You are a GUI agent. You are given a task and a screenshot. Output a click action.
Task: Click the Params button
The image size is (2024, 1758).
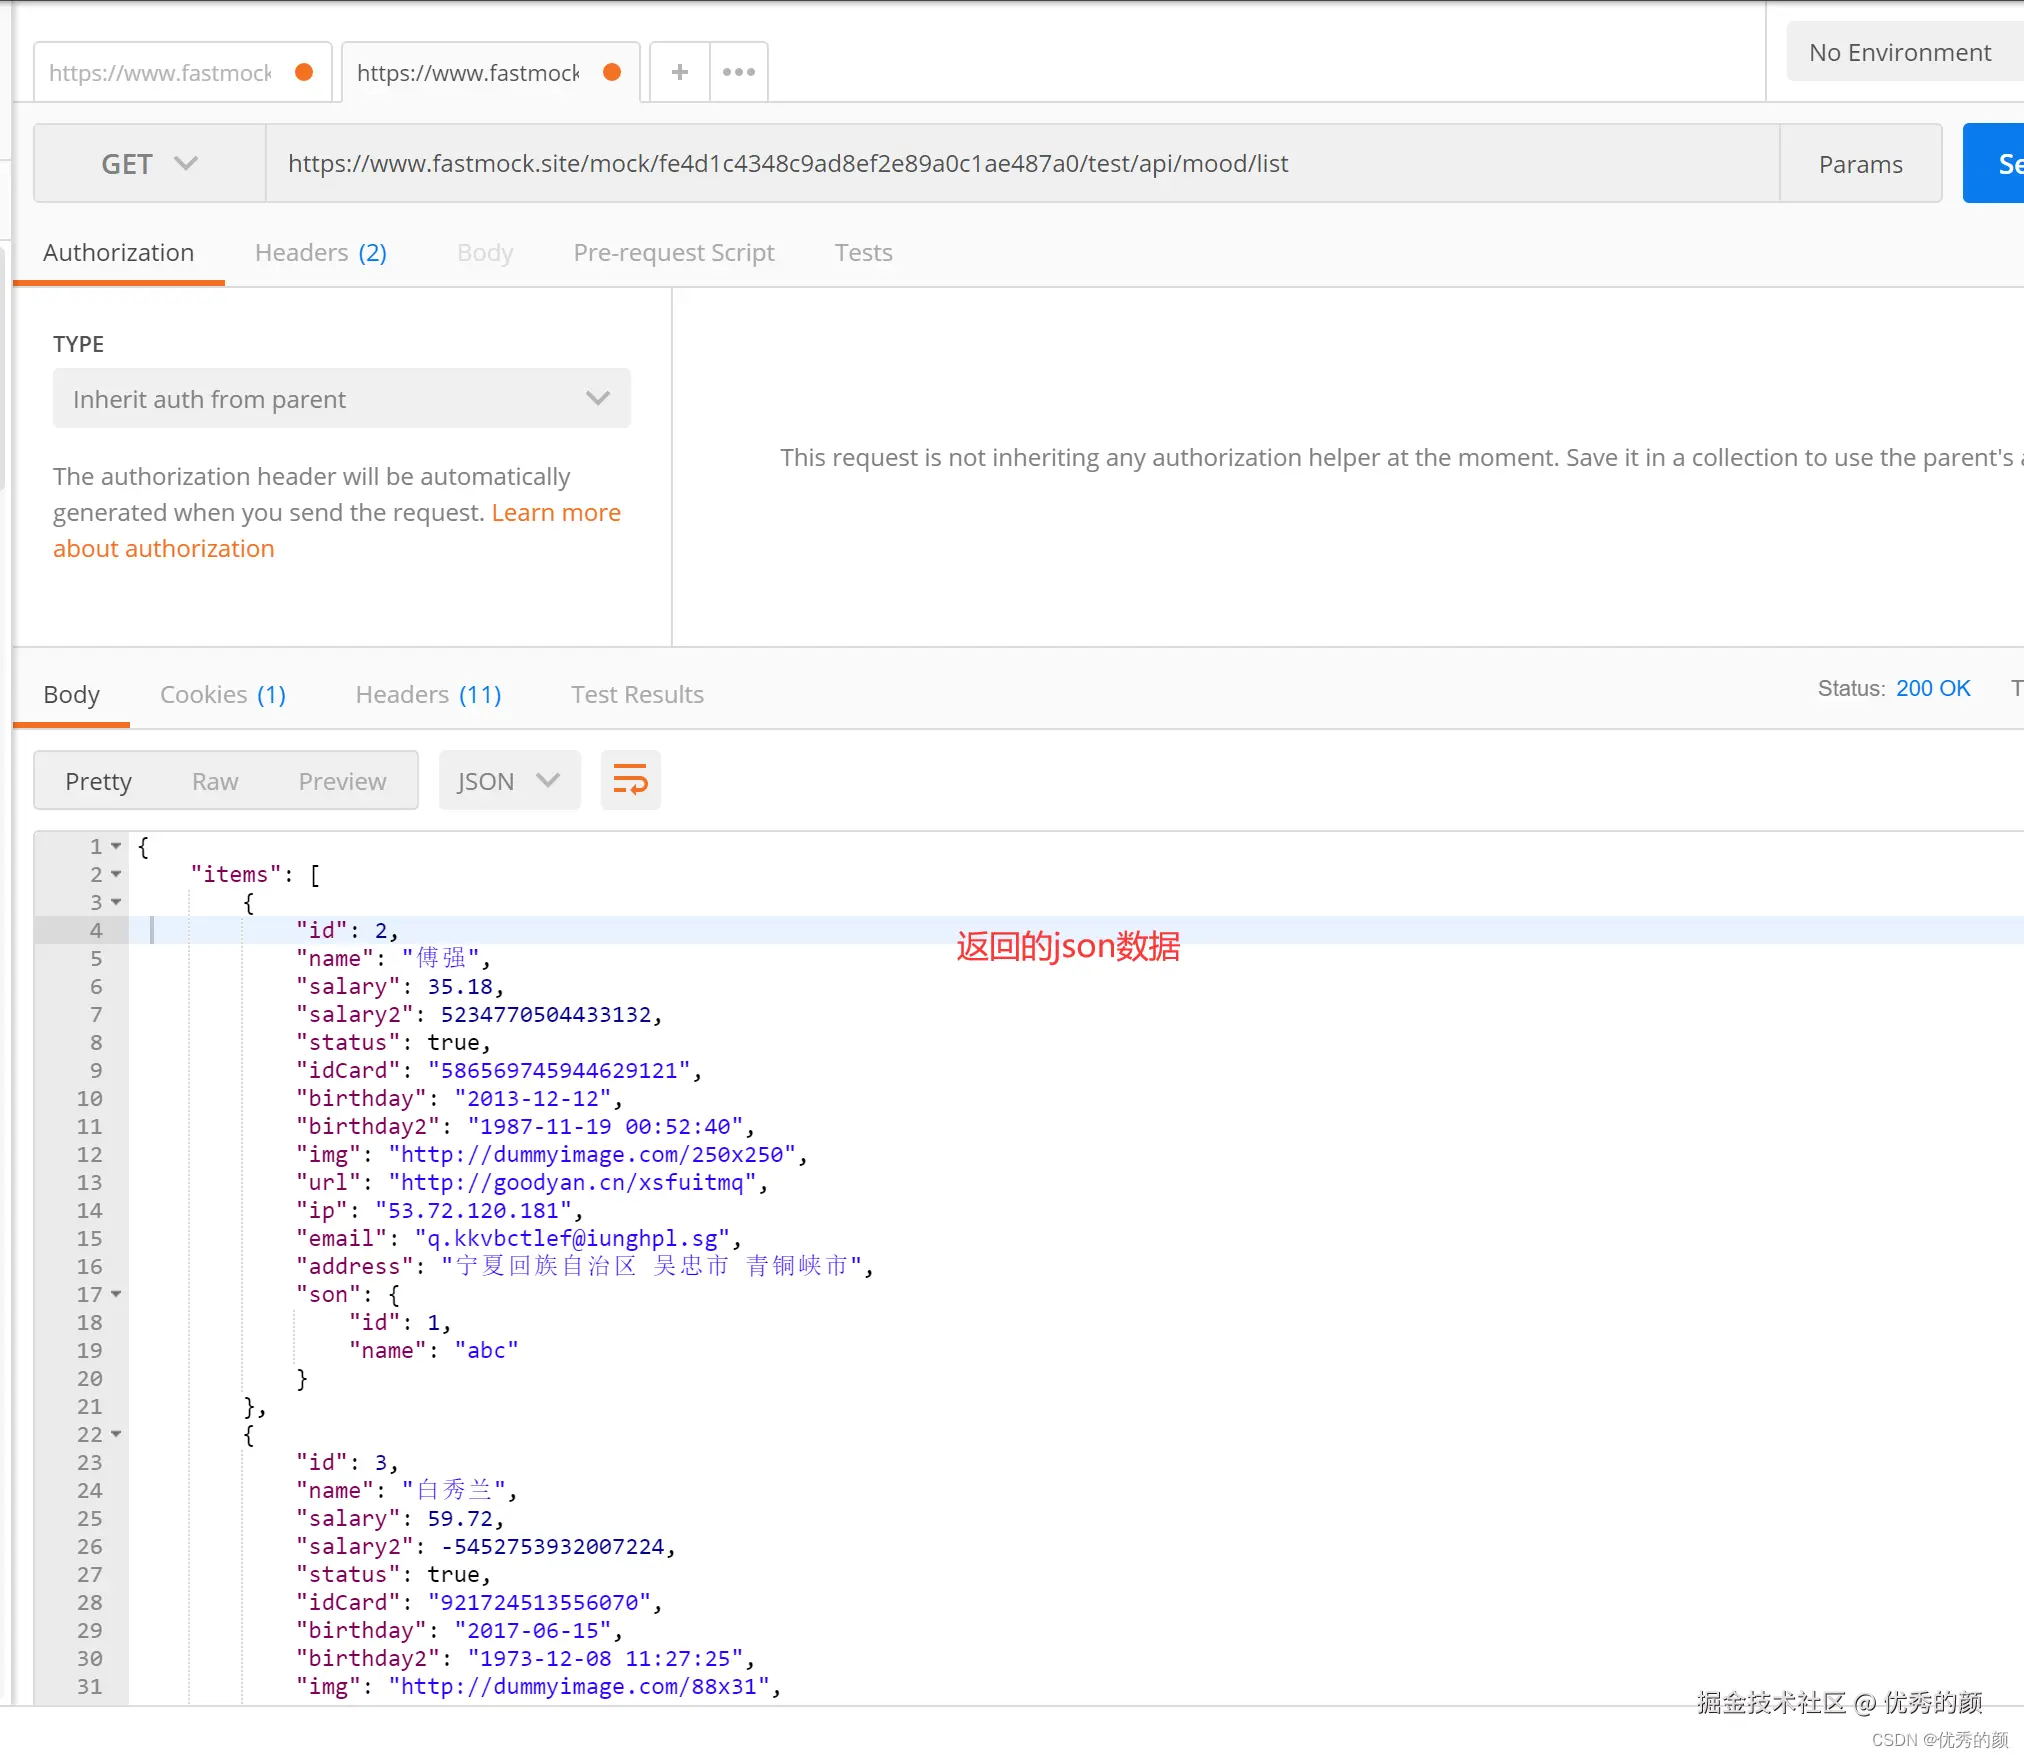coord(1860,164)
